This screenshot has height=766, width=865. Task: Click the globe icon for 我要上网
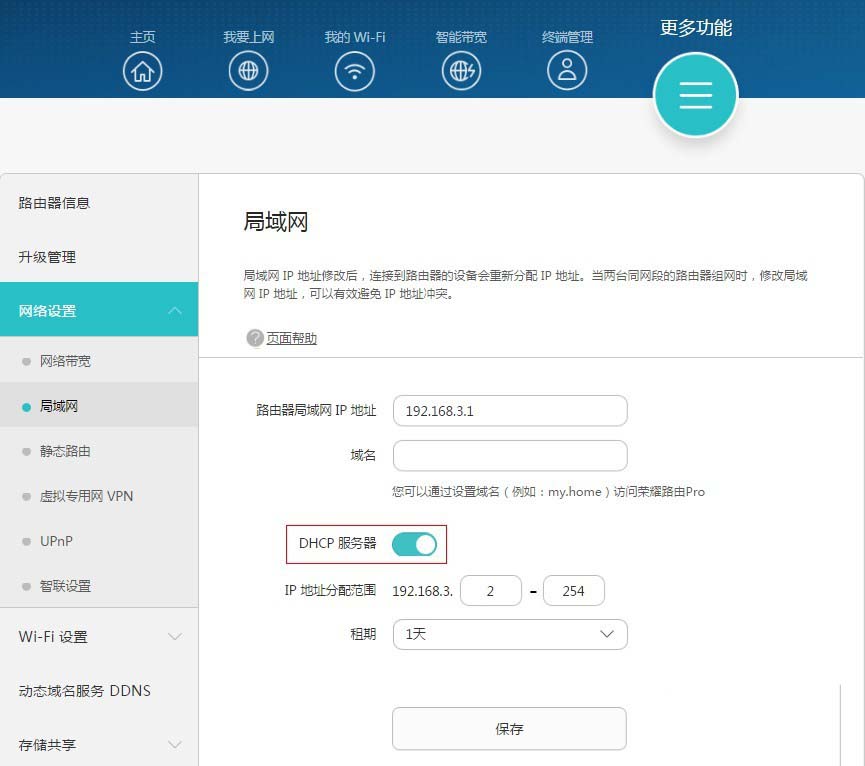pos(248,71)
